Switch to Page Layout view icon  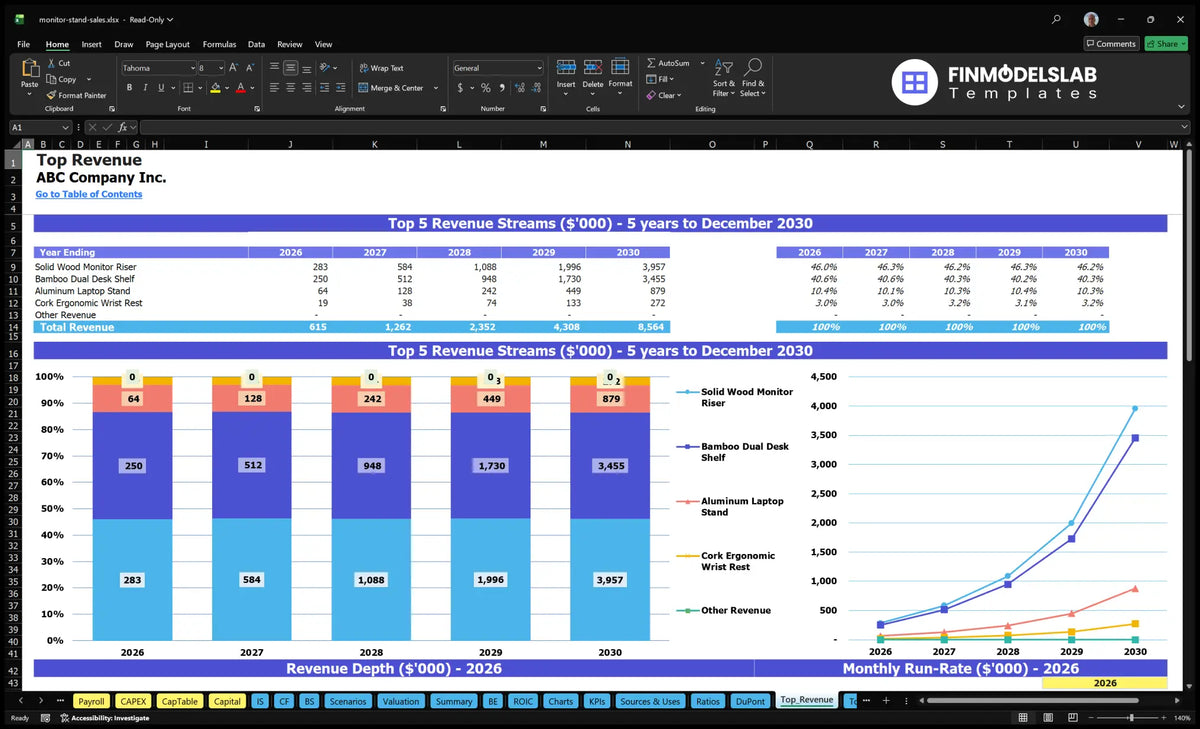(1050, 718)
